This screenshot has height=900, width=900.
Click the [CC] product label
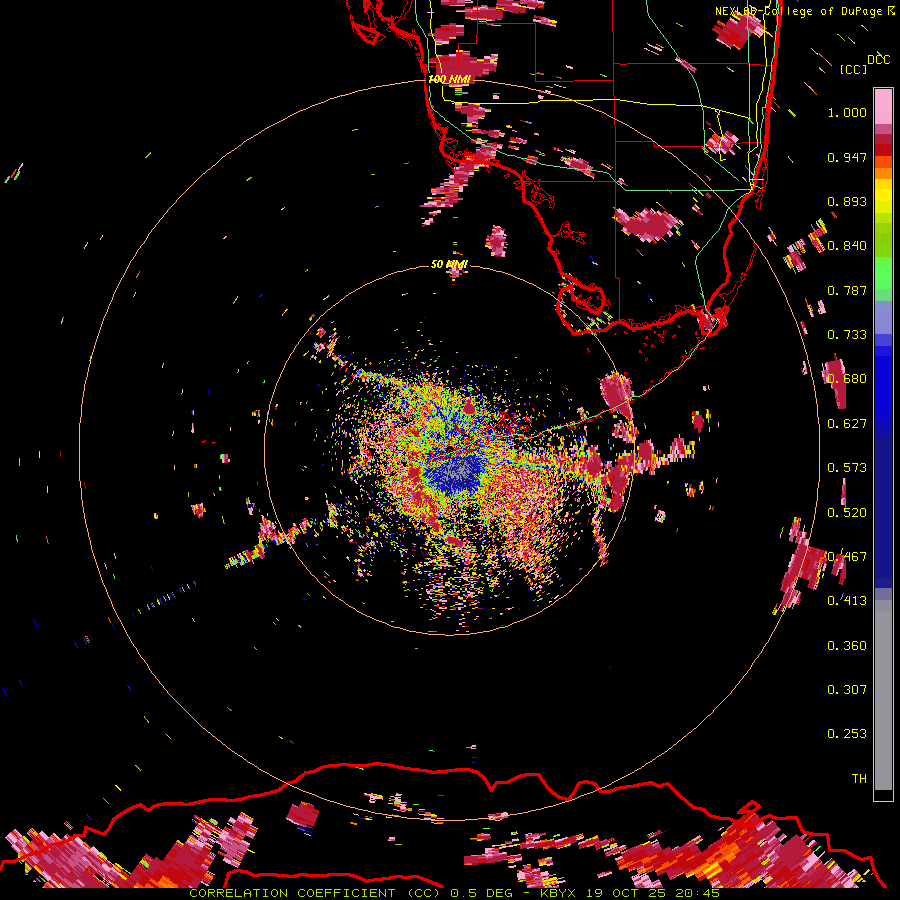(x=853, y=69)
